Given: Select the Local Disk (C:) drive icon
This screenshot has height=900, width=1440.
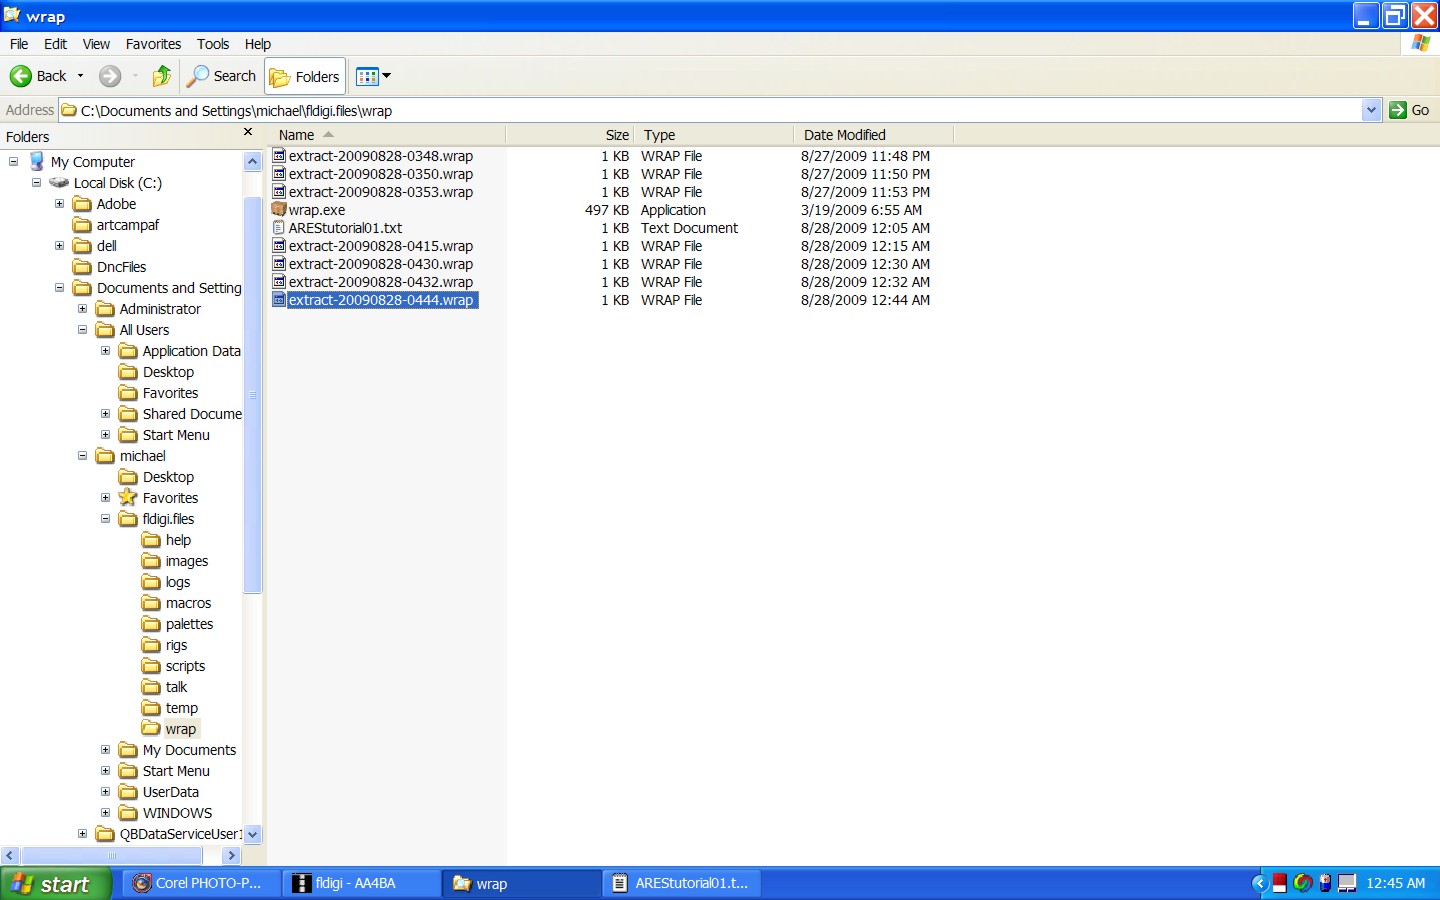Looking at the screenshot, I should pos(59,183).
